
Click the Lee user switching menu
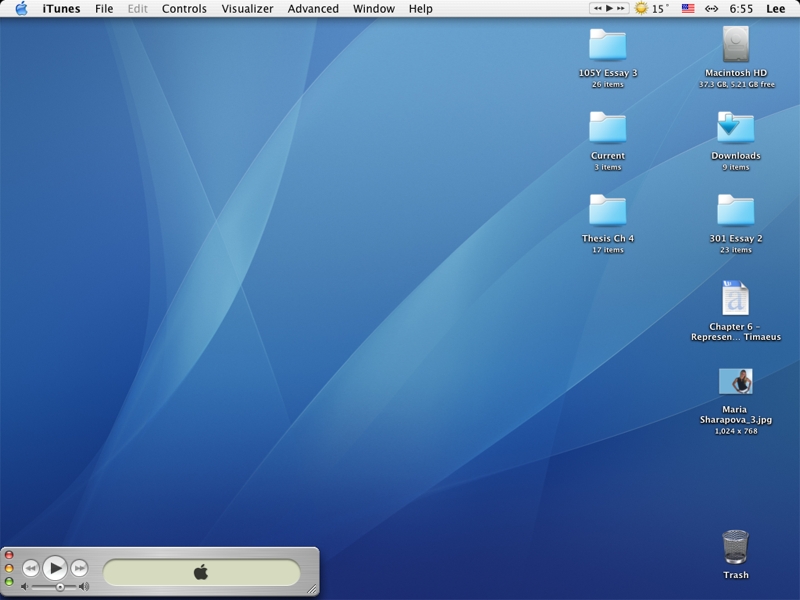point(775,9)
